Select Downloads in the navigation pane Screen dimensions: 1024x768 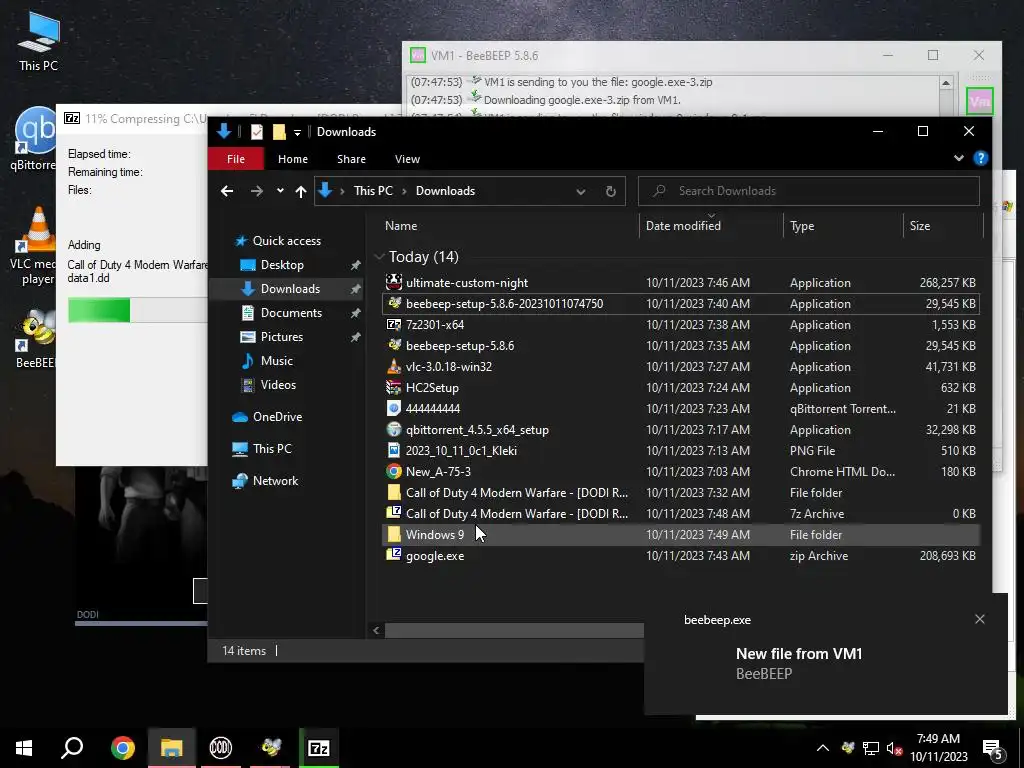(x=290, y=289)
